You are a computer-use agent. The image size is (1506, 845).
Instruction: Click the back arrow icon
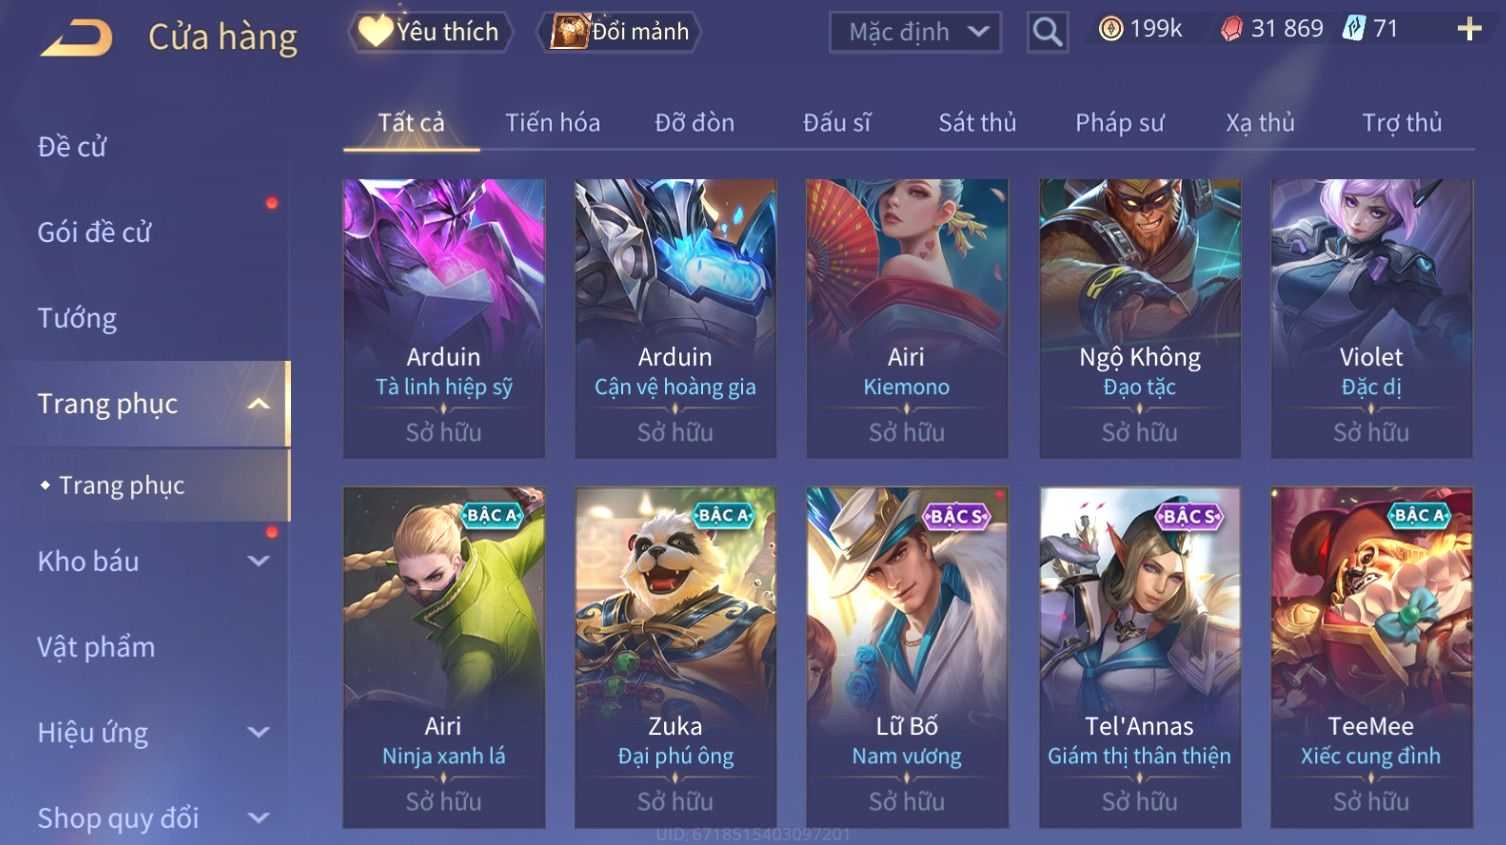pyautogui.click(x=77, y=38)
